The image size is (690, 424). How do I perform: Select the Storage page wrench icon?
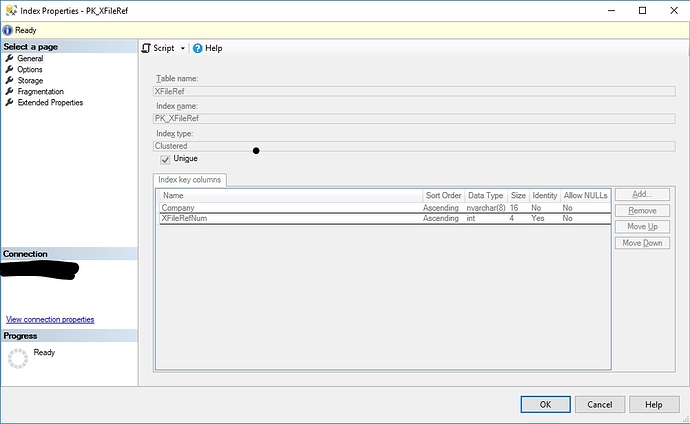pos(9,80)
